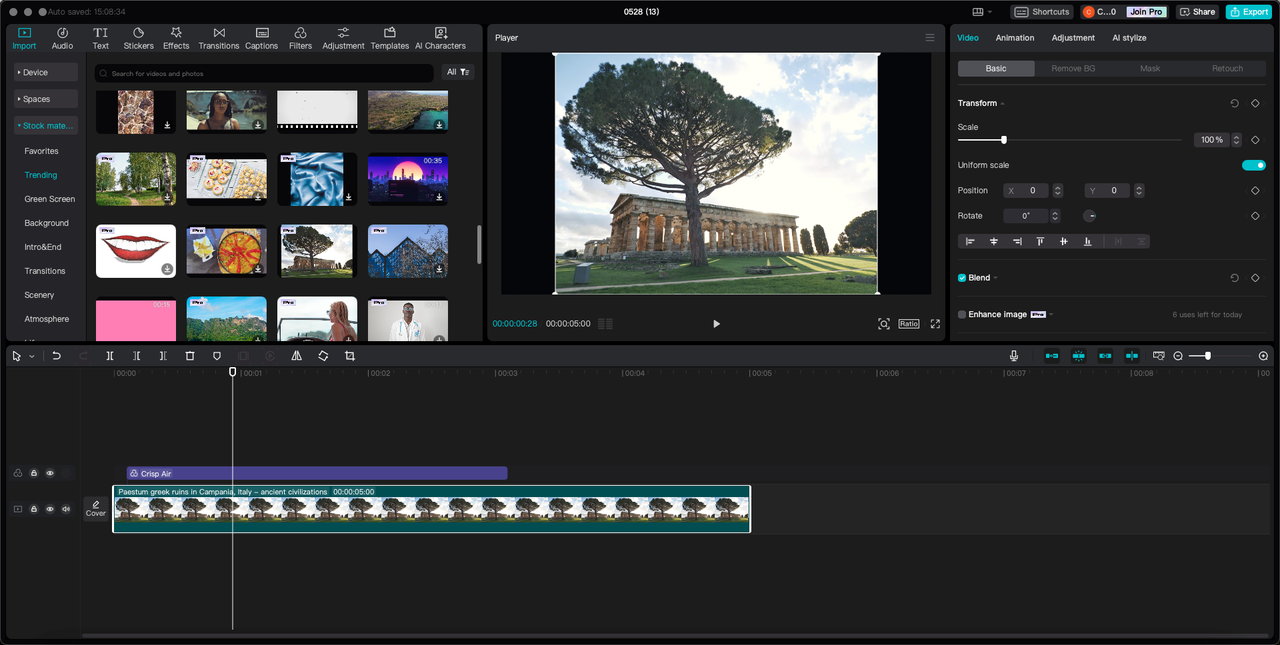Viewport: 1280px width, 645px height.
Task: Lock the main video track
Action: [x=34, y=509]
